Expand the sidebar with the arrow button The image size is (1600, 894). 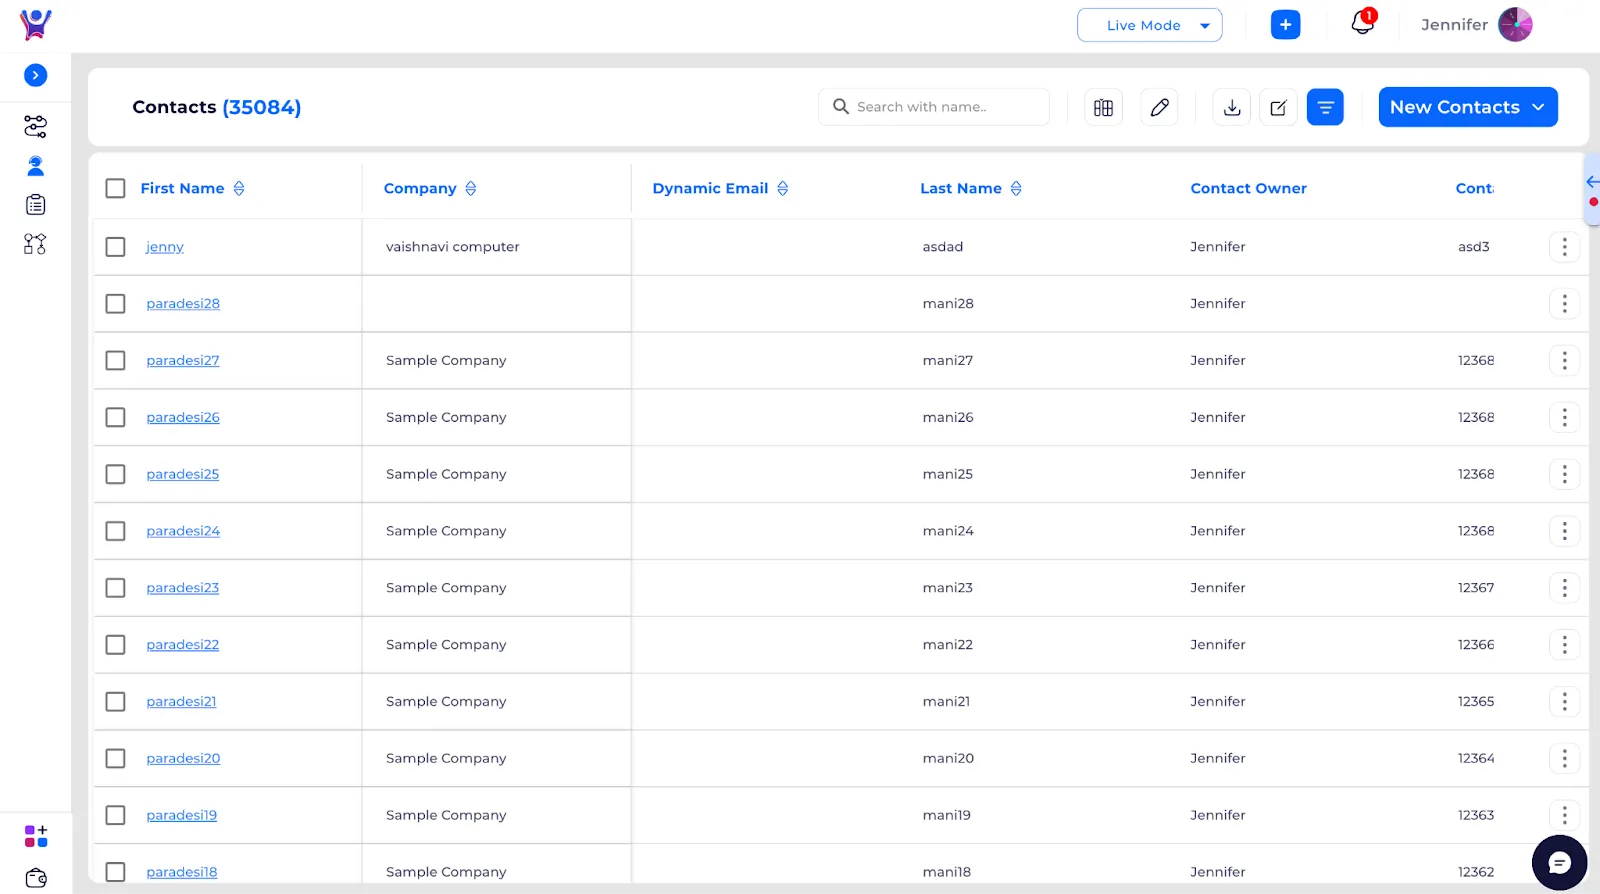click(x=35, y=75)
